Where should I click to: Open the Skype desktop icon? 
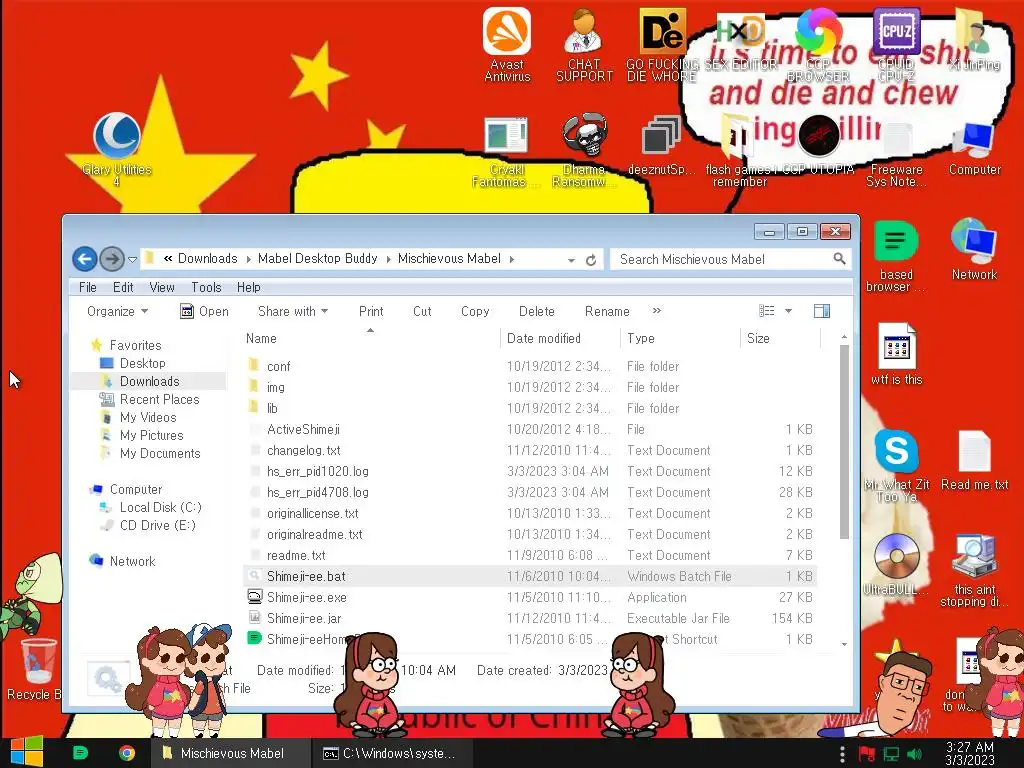coord(896,465)
